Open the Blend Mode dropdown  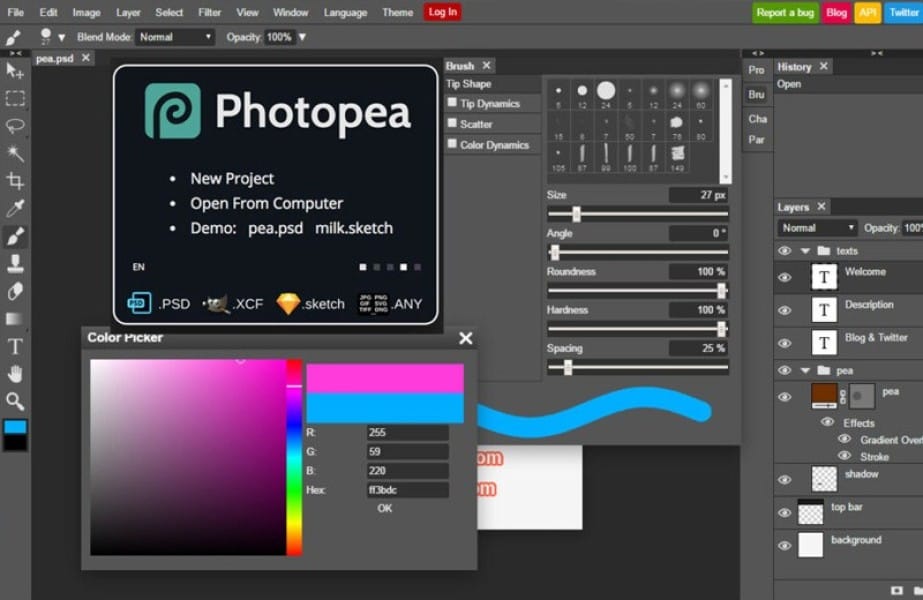[x=174, y=36]
